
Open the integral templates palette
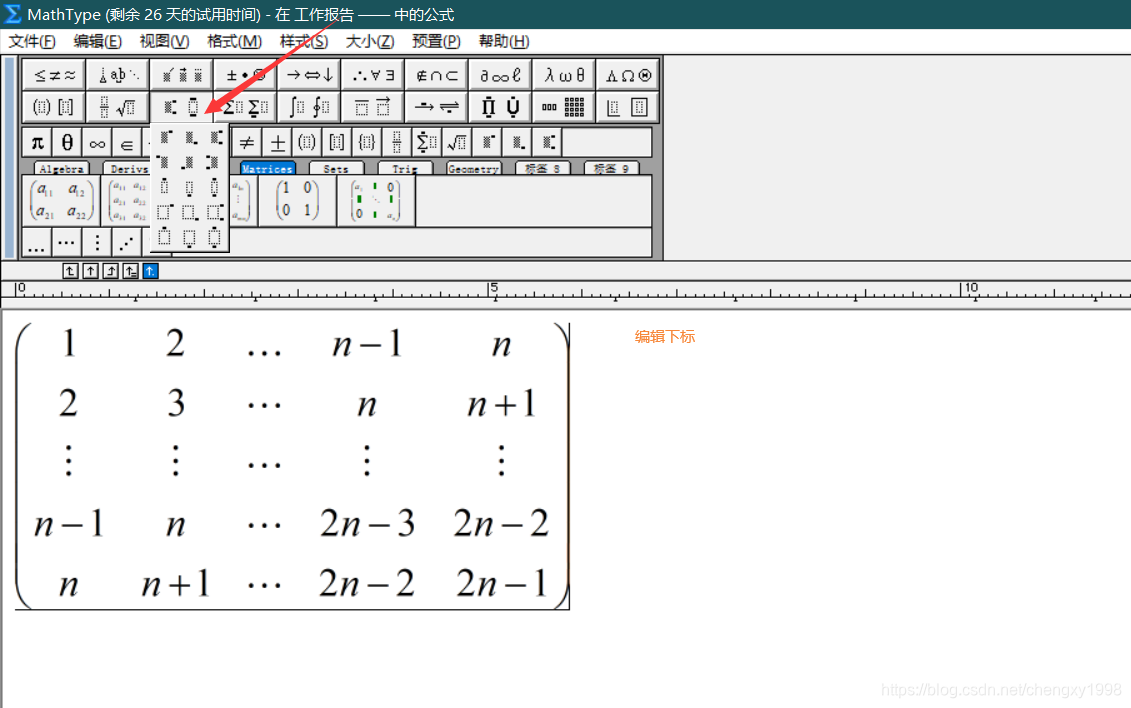point(309,107)
